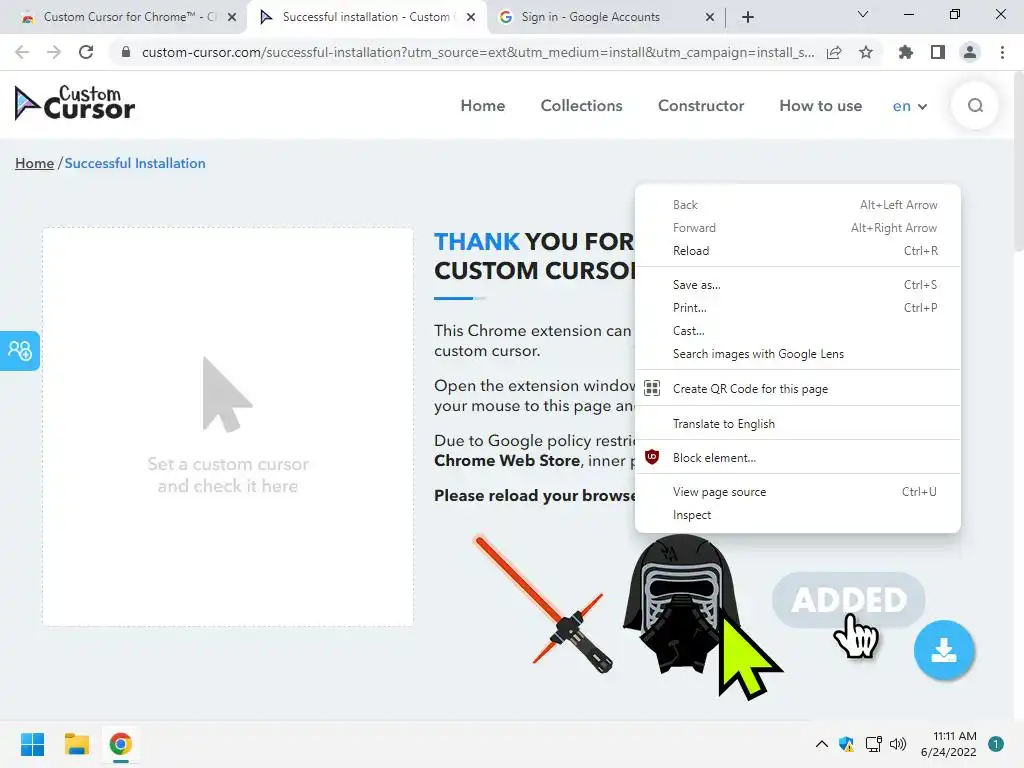Share this page icon in address bar
1024x768 pixels.
click(834, 52)
